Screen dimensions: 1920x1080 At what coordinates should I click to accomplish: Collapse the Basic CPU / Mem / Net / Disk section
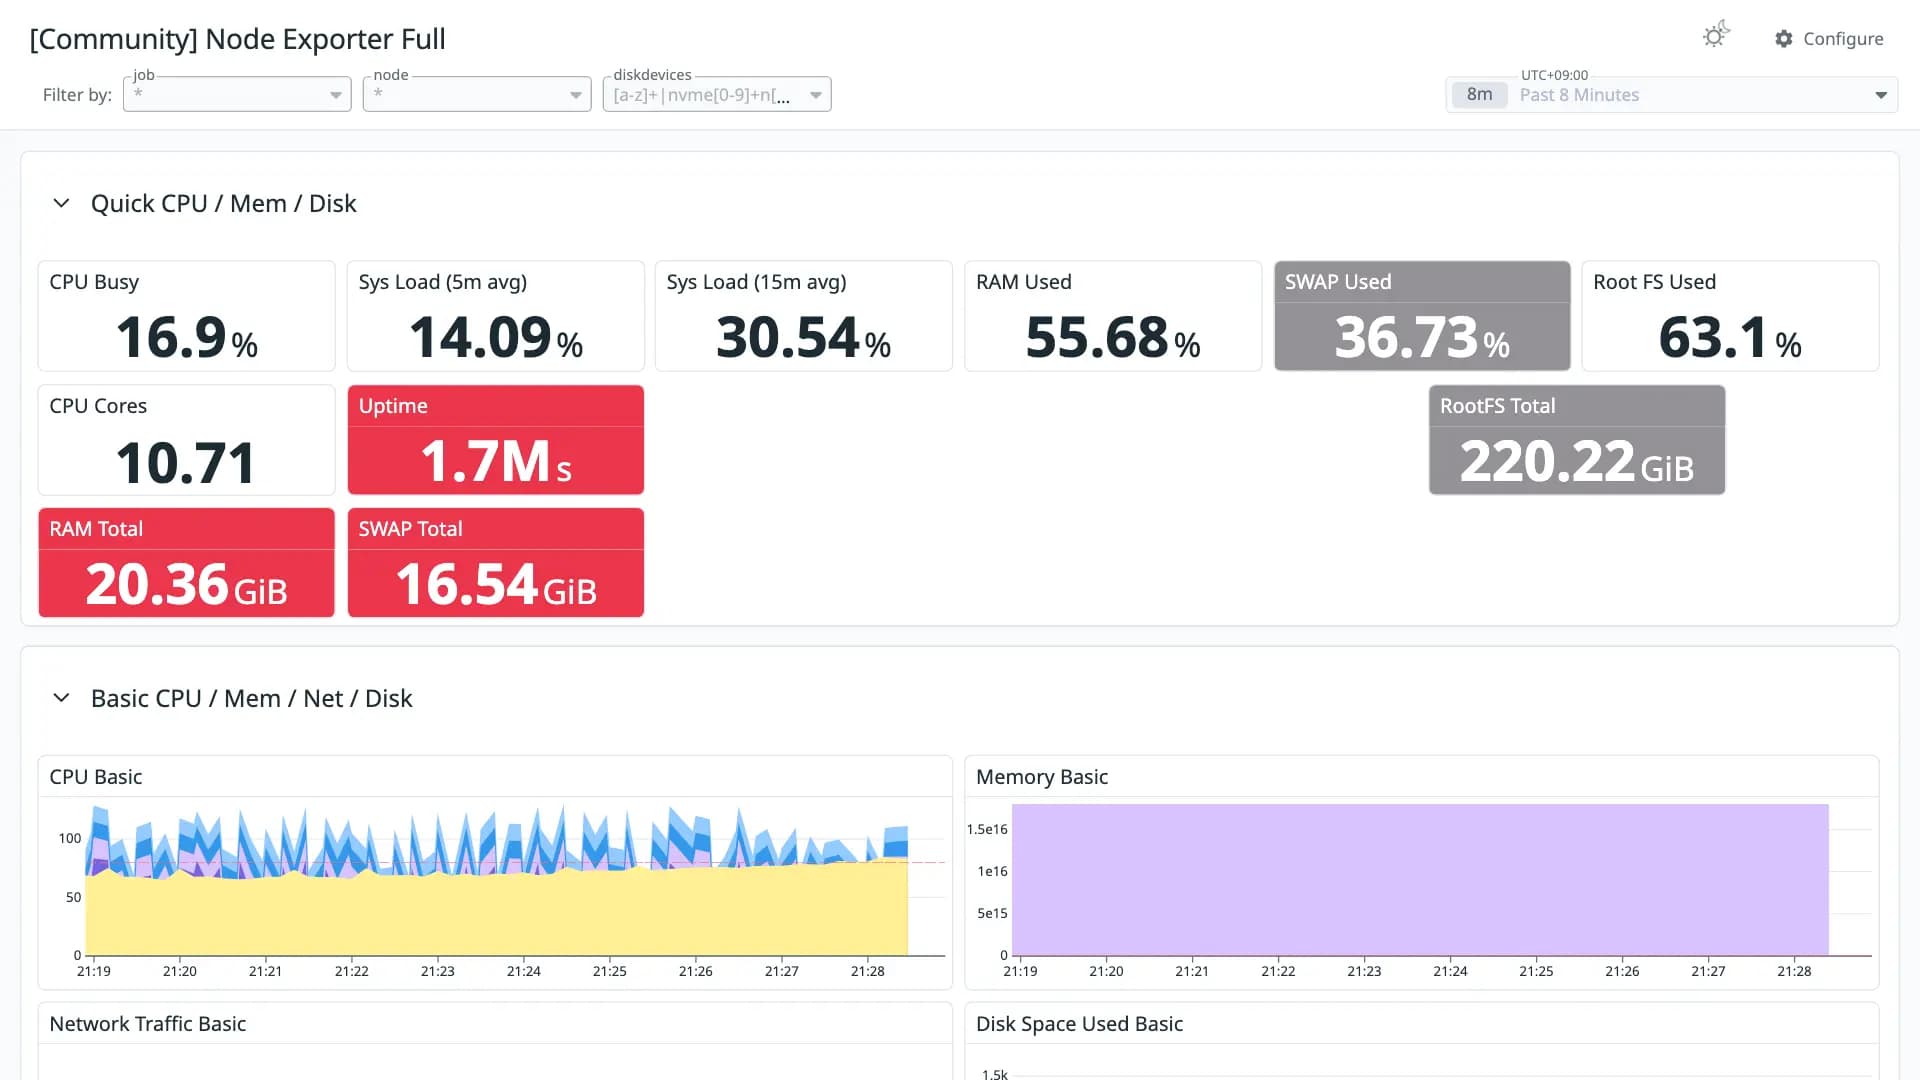(61, 698)
